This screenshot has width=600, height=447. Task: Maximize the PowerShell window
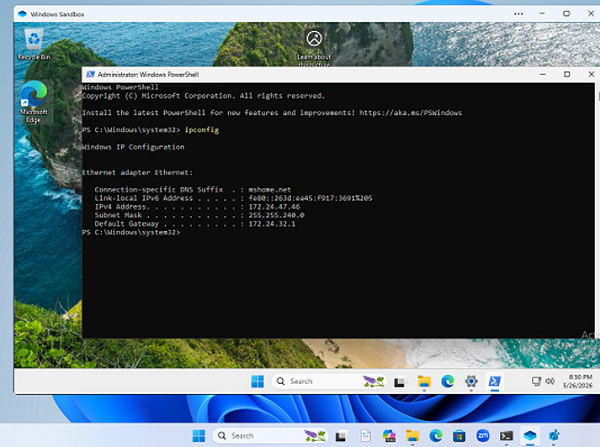click(x=567, y=74)
